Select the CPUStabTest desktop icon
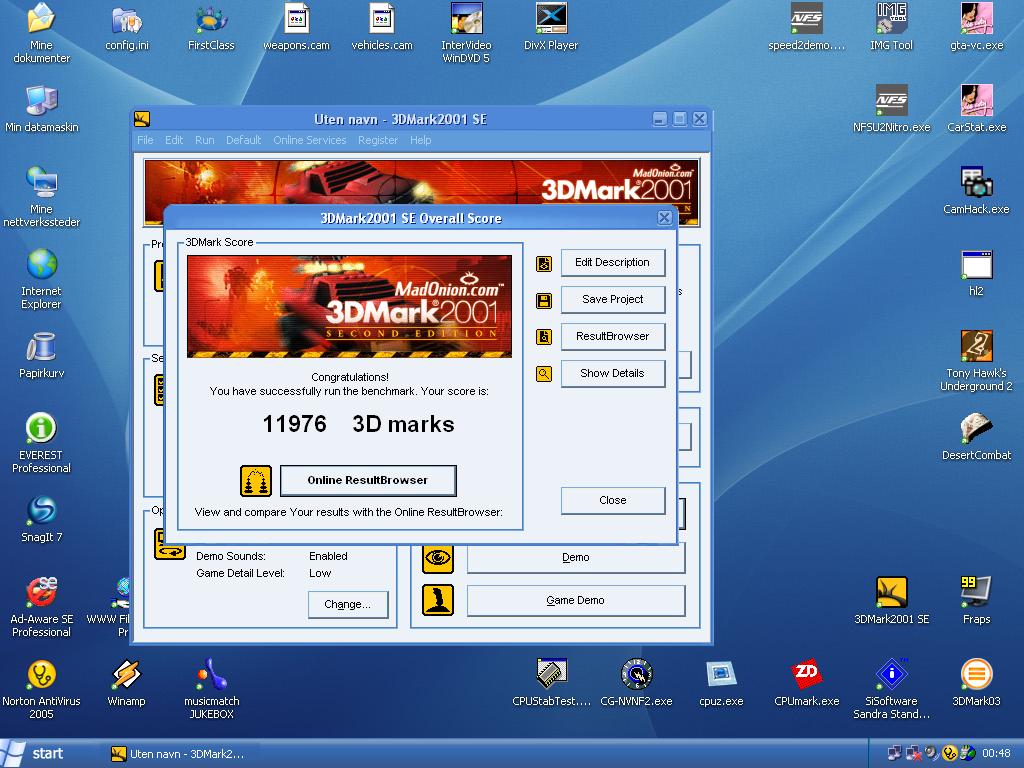 click(551, 682)
